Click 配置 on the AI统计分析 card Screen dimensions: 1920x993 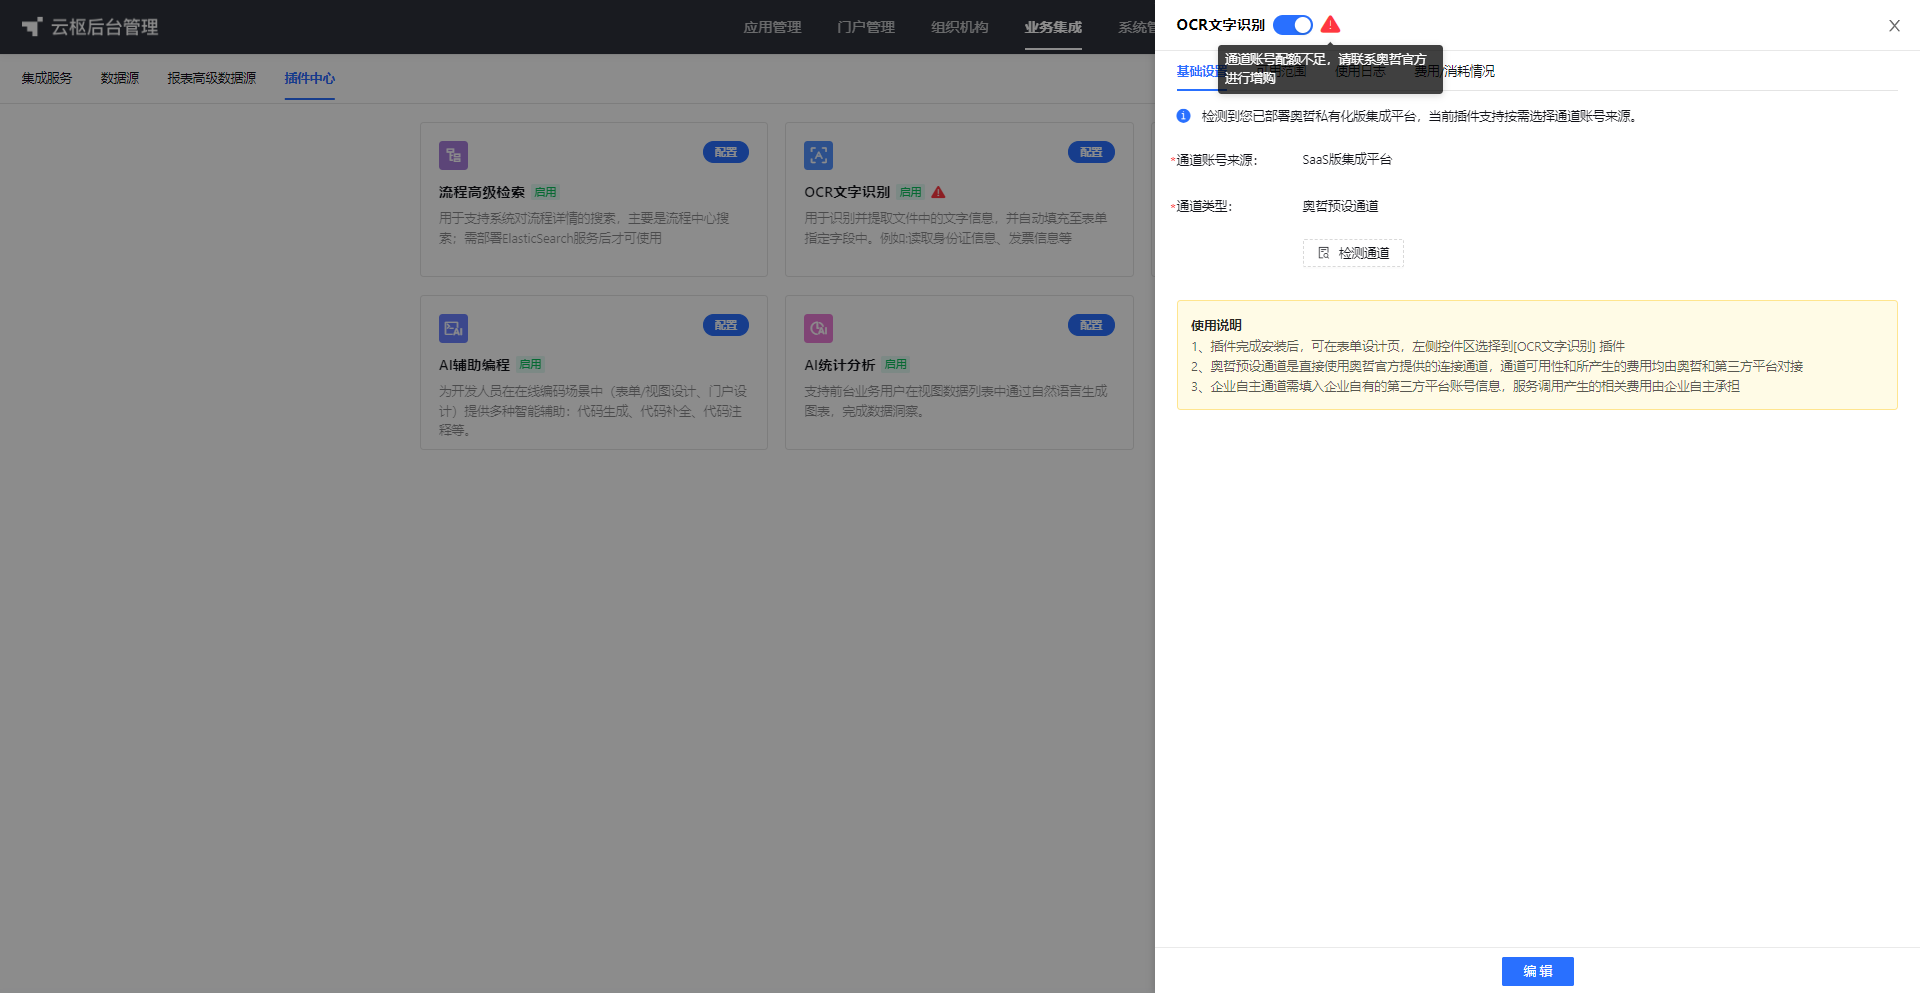[1091, 325]
